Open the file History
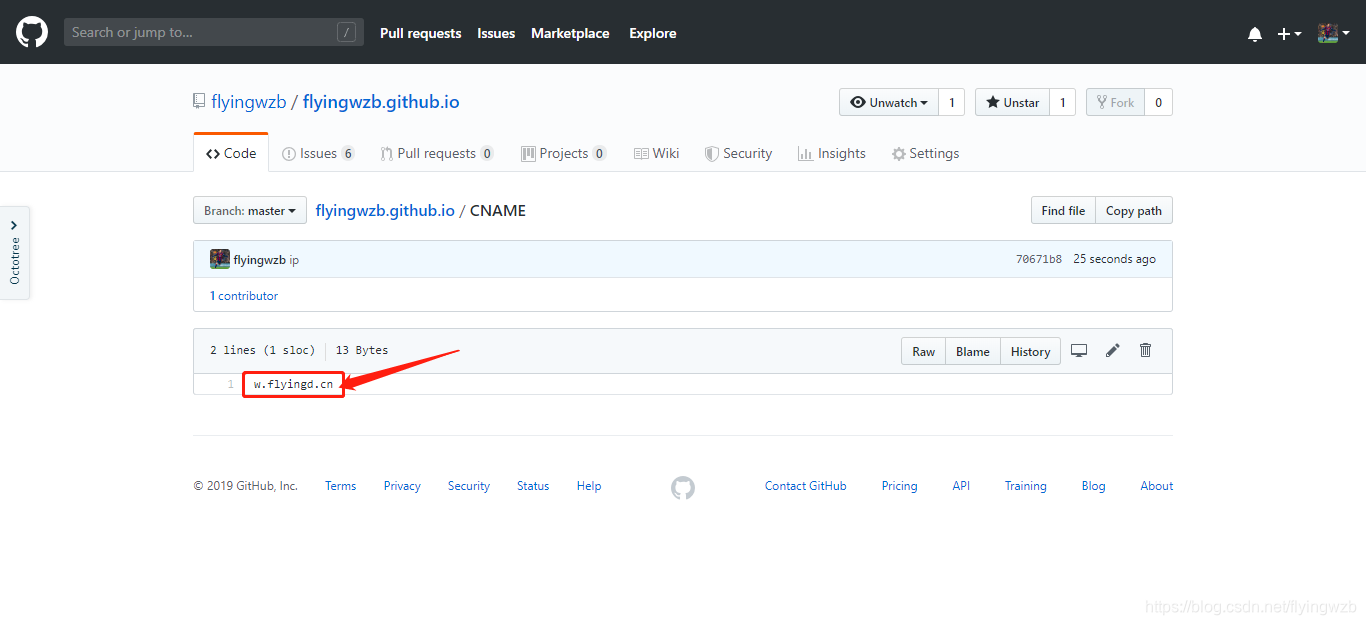The image size is (1366, 625). coord(1030,351)
